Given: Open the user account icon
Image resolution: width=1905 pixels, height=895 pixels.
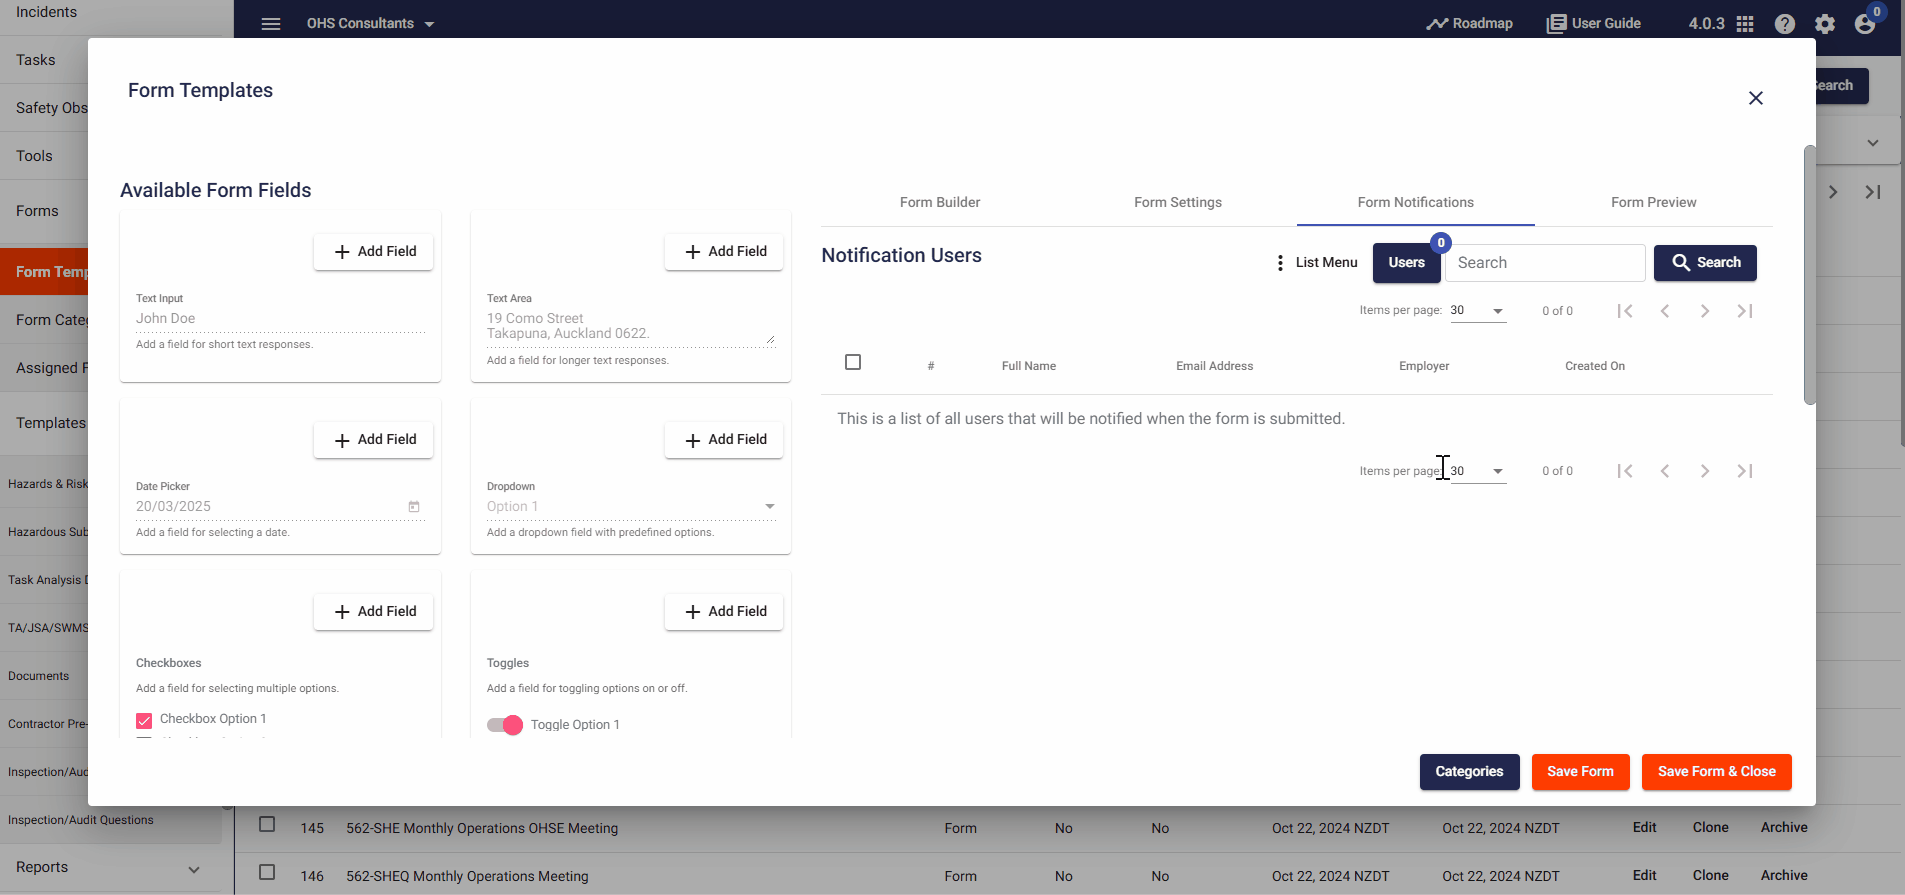Looking at the screenshot, I should (1865, 24).
